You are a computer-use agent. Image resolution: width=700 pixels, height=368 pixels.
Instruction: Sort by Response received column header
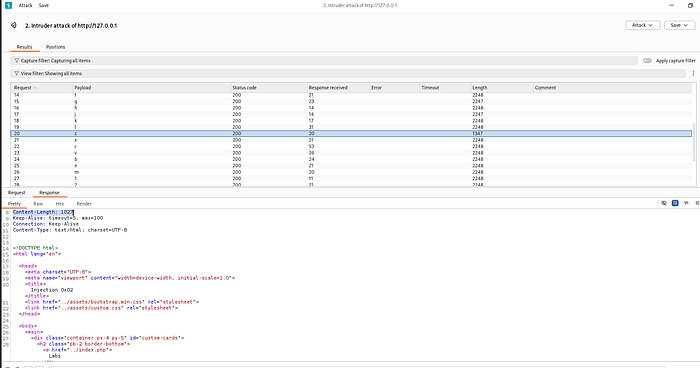coord(338,88)
